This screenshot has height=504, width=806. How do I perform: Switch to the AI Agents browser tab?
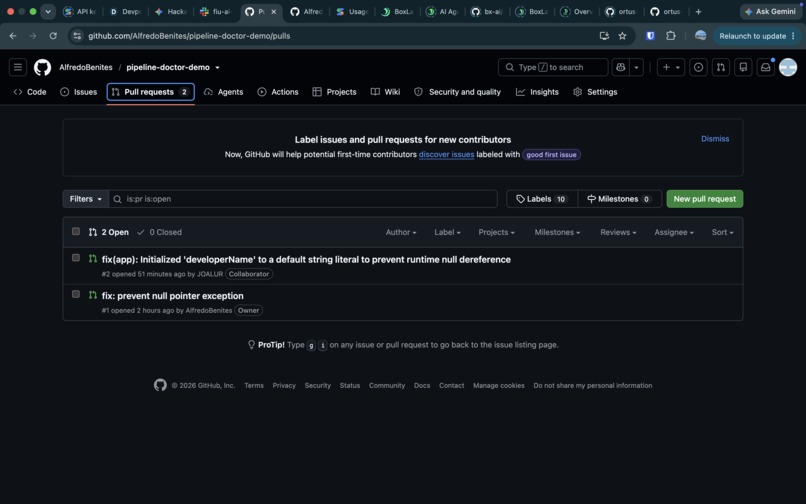(x=443, y=11)
